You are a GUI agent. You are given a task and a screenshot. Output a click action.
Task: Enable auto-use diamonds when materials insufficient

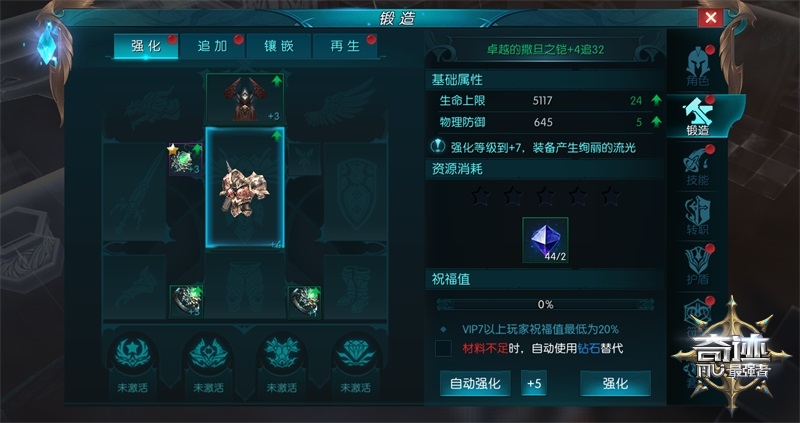[x=443, y=349]
